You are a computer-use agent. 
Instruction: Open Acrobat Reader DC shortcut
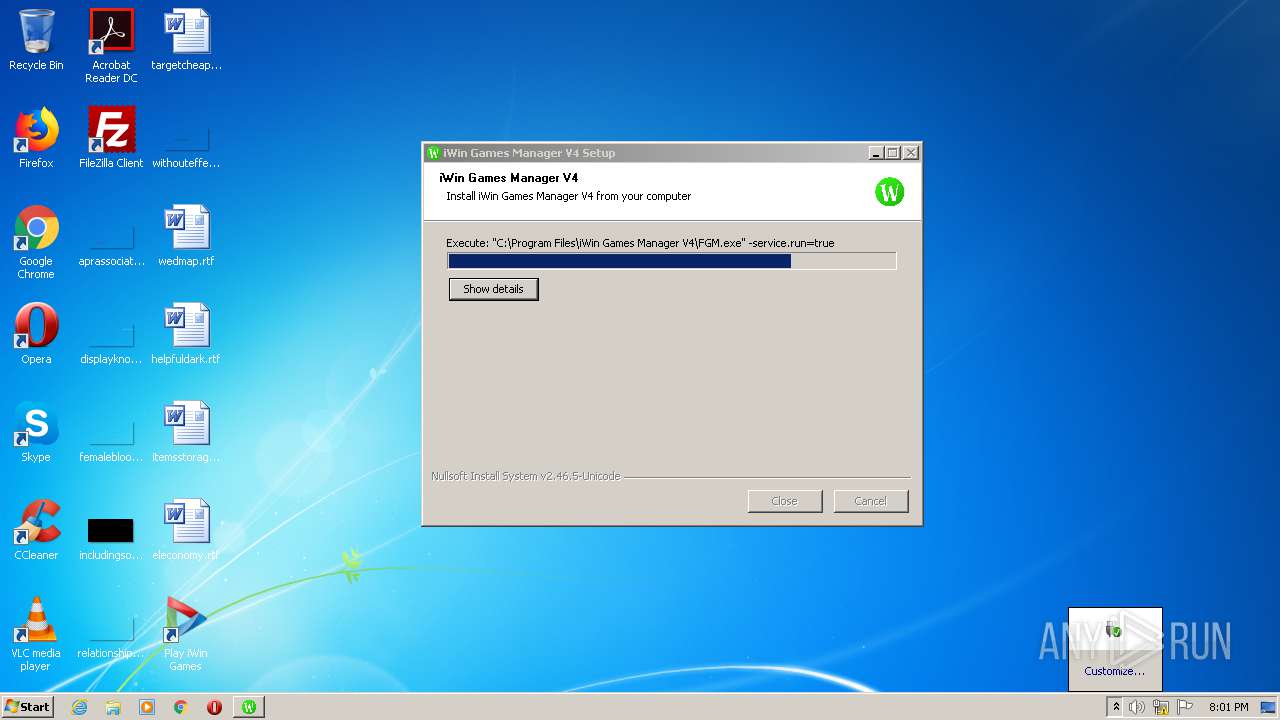click(111, 46)
